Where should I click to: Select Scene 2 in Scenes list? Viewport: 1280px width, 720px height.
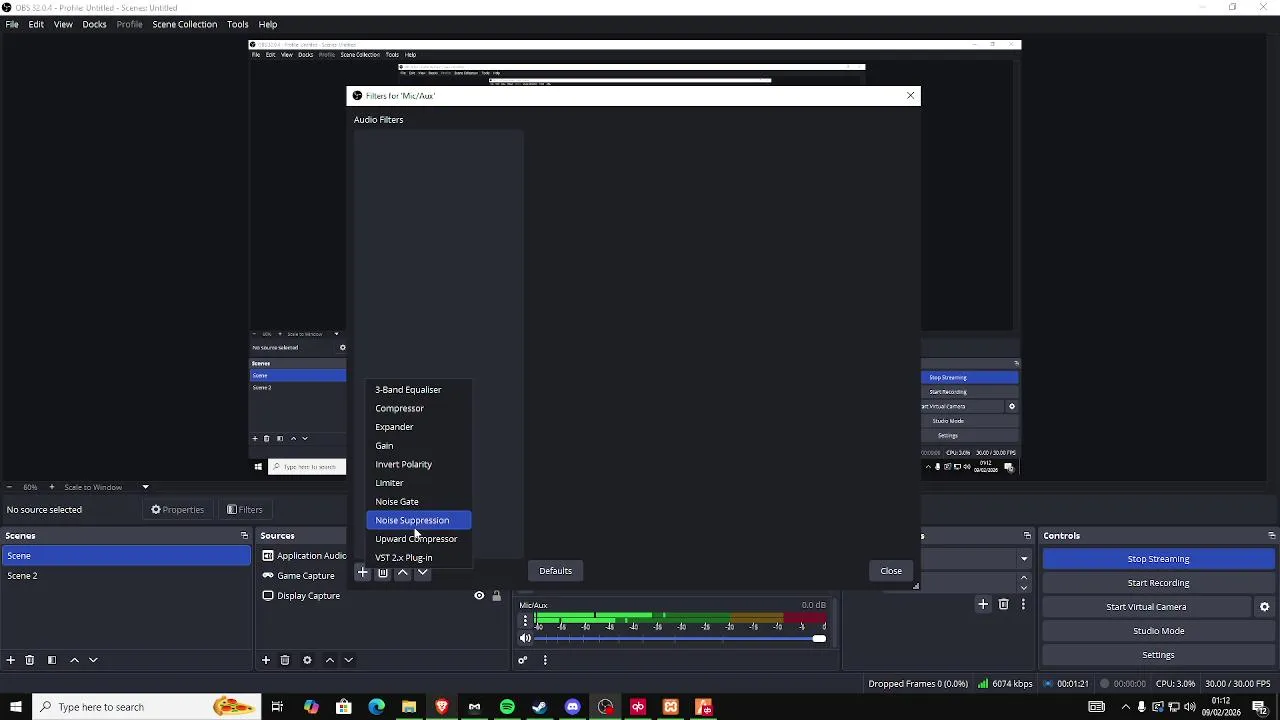tap(126, 576)
